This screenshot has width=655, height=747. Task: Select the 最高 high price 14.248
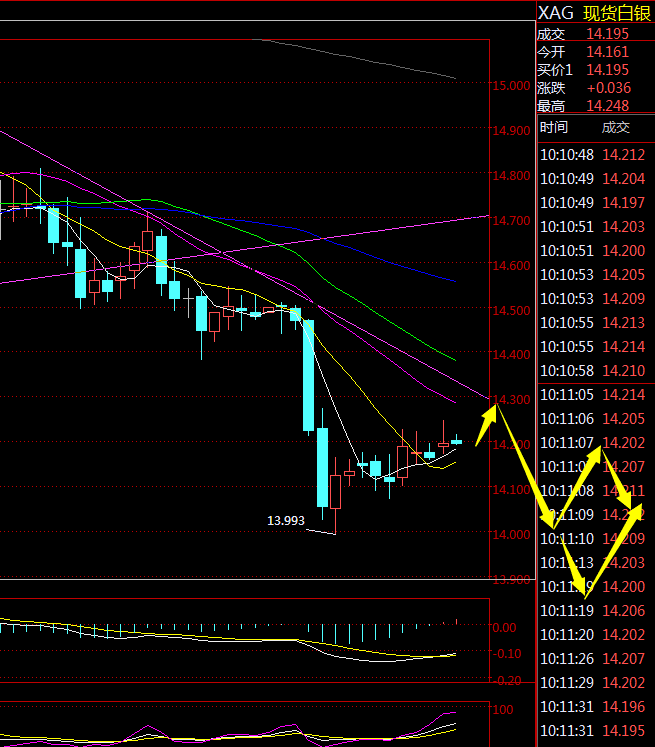(607, 105)
